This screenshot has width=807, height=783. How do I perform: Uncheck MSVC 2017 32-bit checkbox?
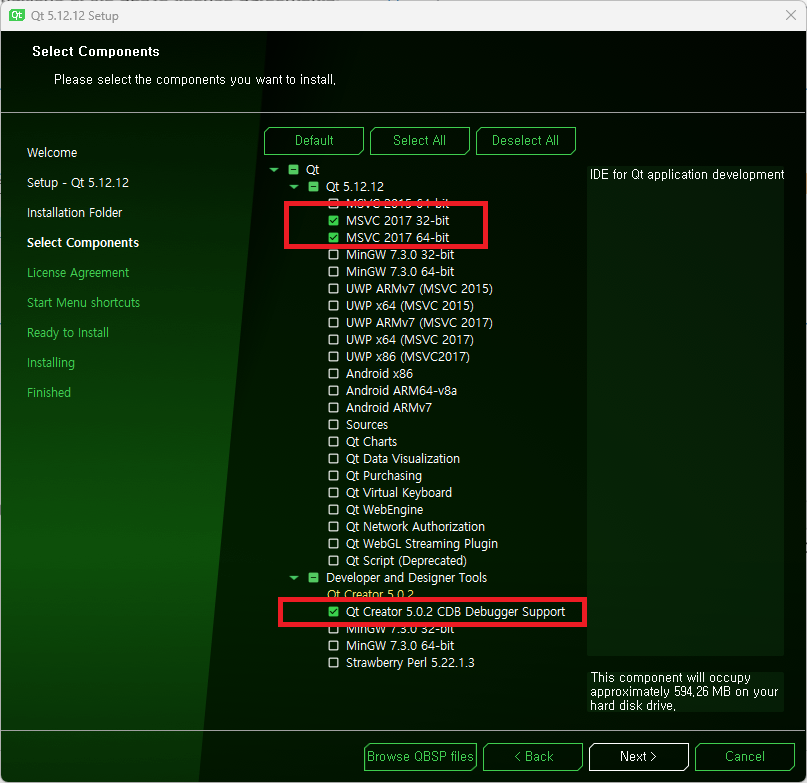point(334,220)
